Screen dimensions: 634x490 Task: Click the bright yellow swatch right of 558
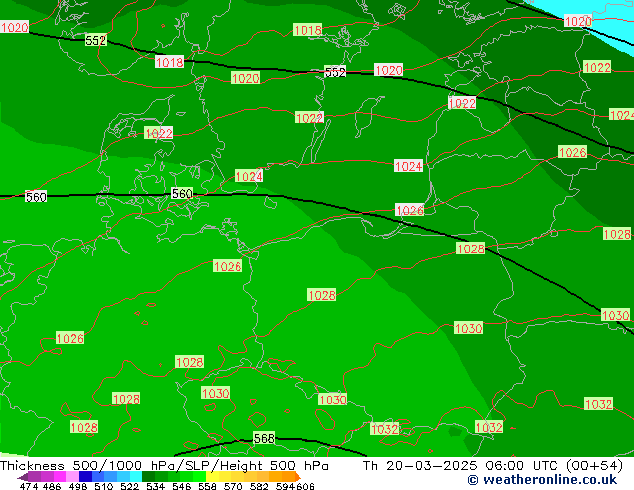click(x=212, y=477)
